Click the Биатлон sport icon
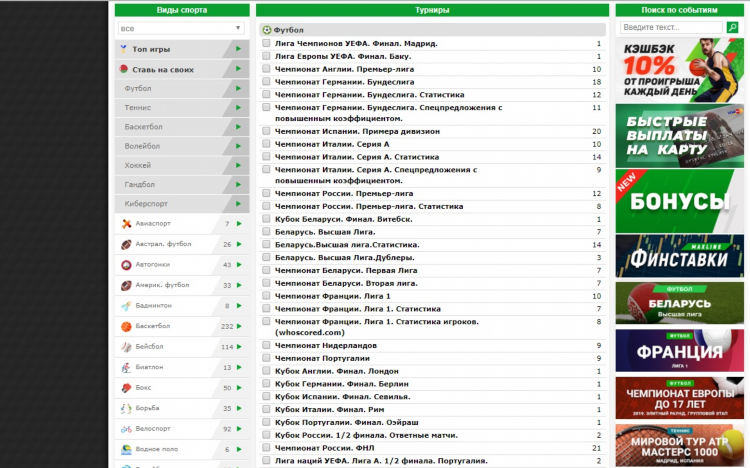This screenshot has width=750, height=468. pos(126,368)
